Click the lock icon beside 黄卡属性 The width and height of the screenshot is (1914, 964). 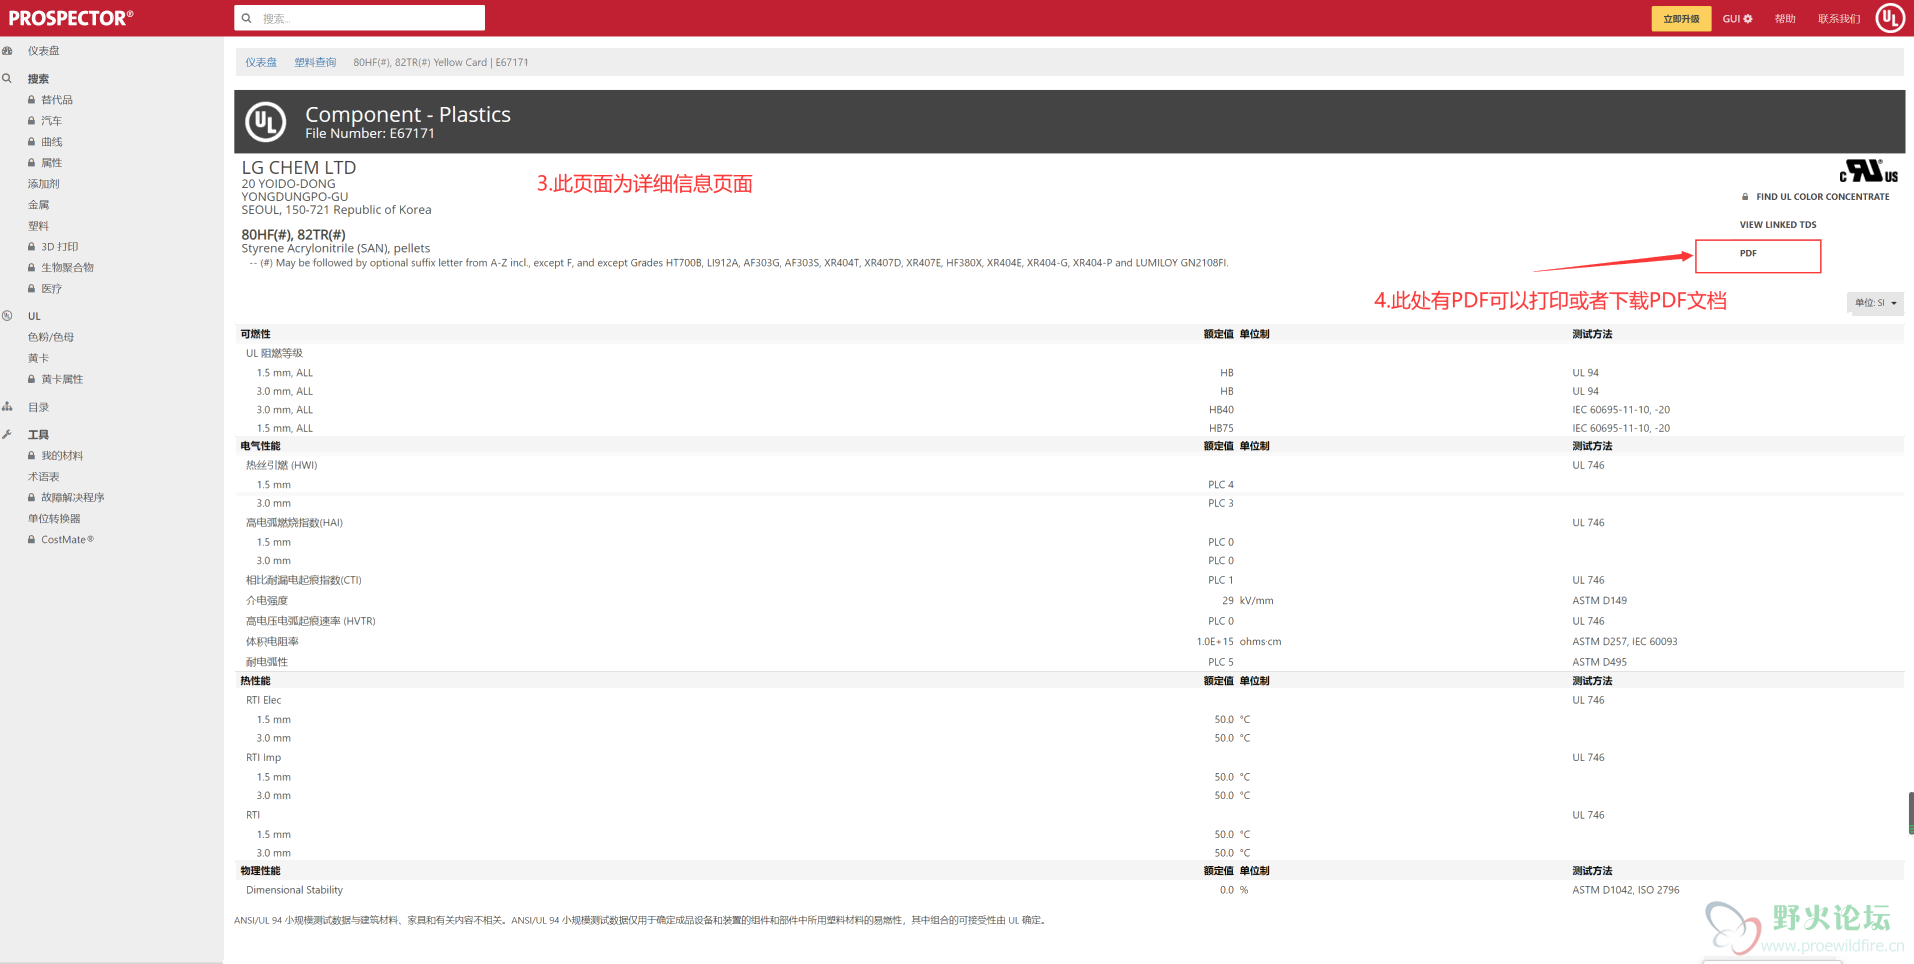click(x=31, y=379)
